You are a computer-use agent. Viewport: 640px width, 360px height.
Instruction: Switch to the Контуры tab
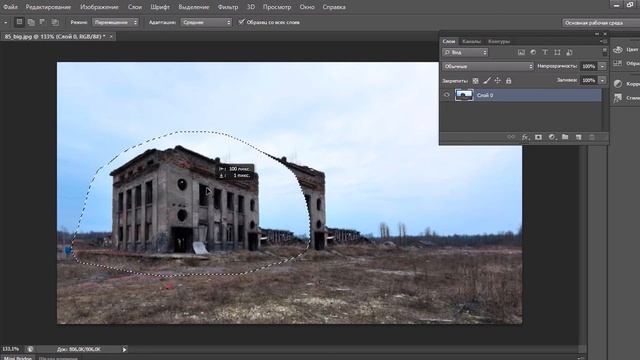tap(499, 41)
